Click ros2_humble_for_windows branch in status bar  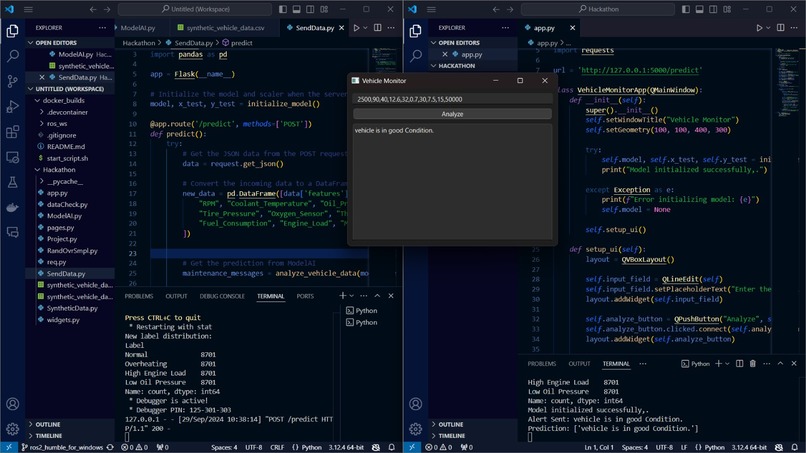click(x=62, y=447)
